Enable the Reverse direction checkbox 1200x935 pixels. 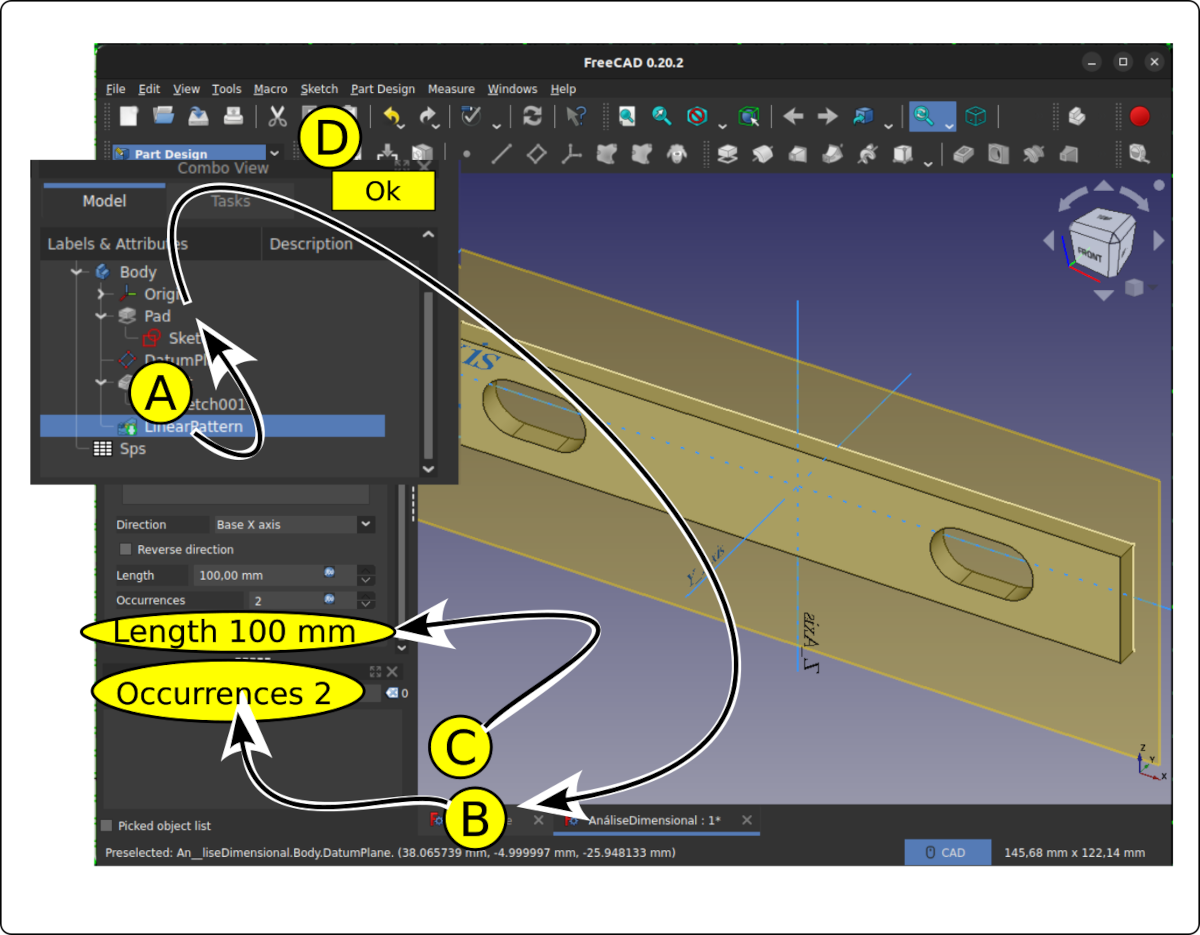pos(126,549)
